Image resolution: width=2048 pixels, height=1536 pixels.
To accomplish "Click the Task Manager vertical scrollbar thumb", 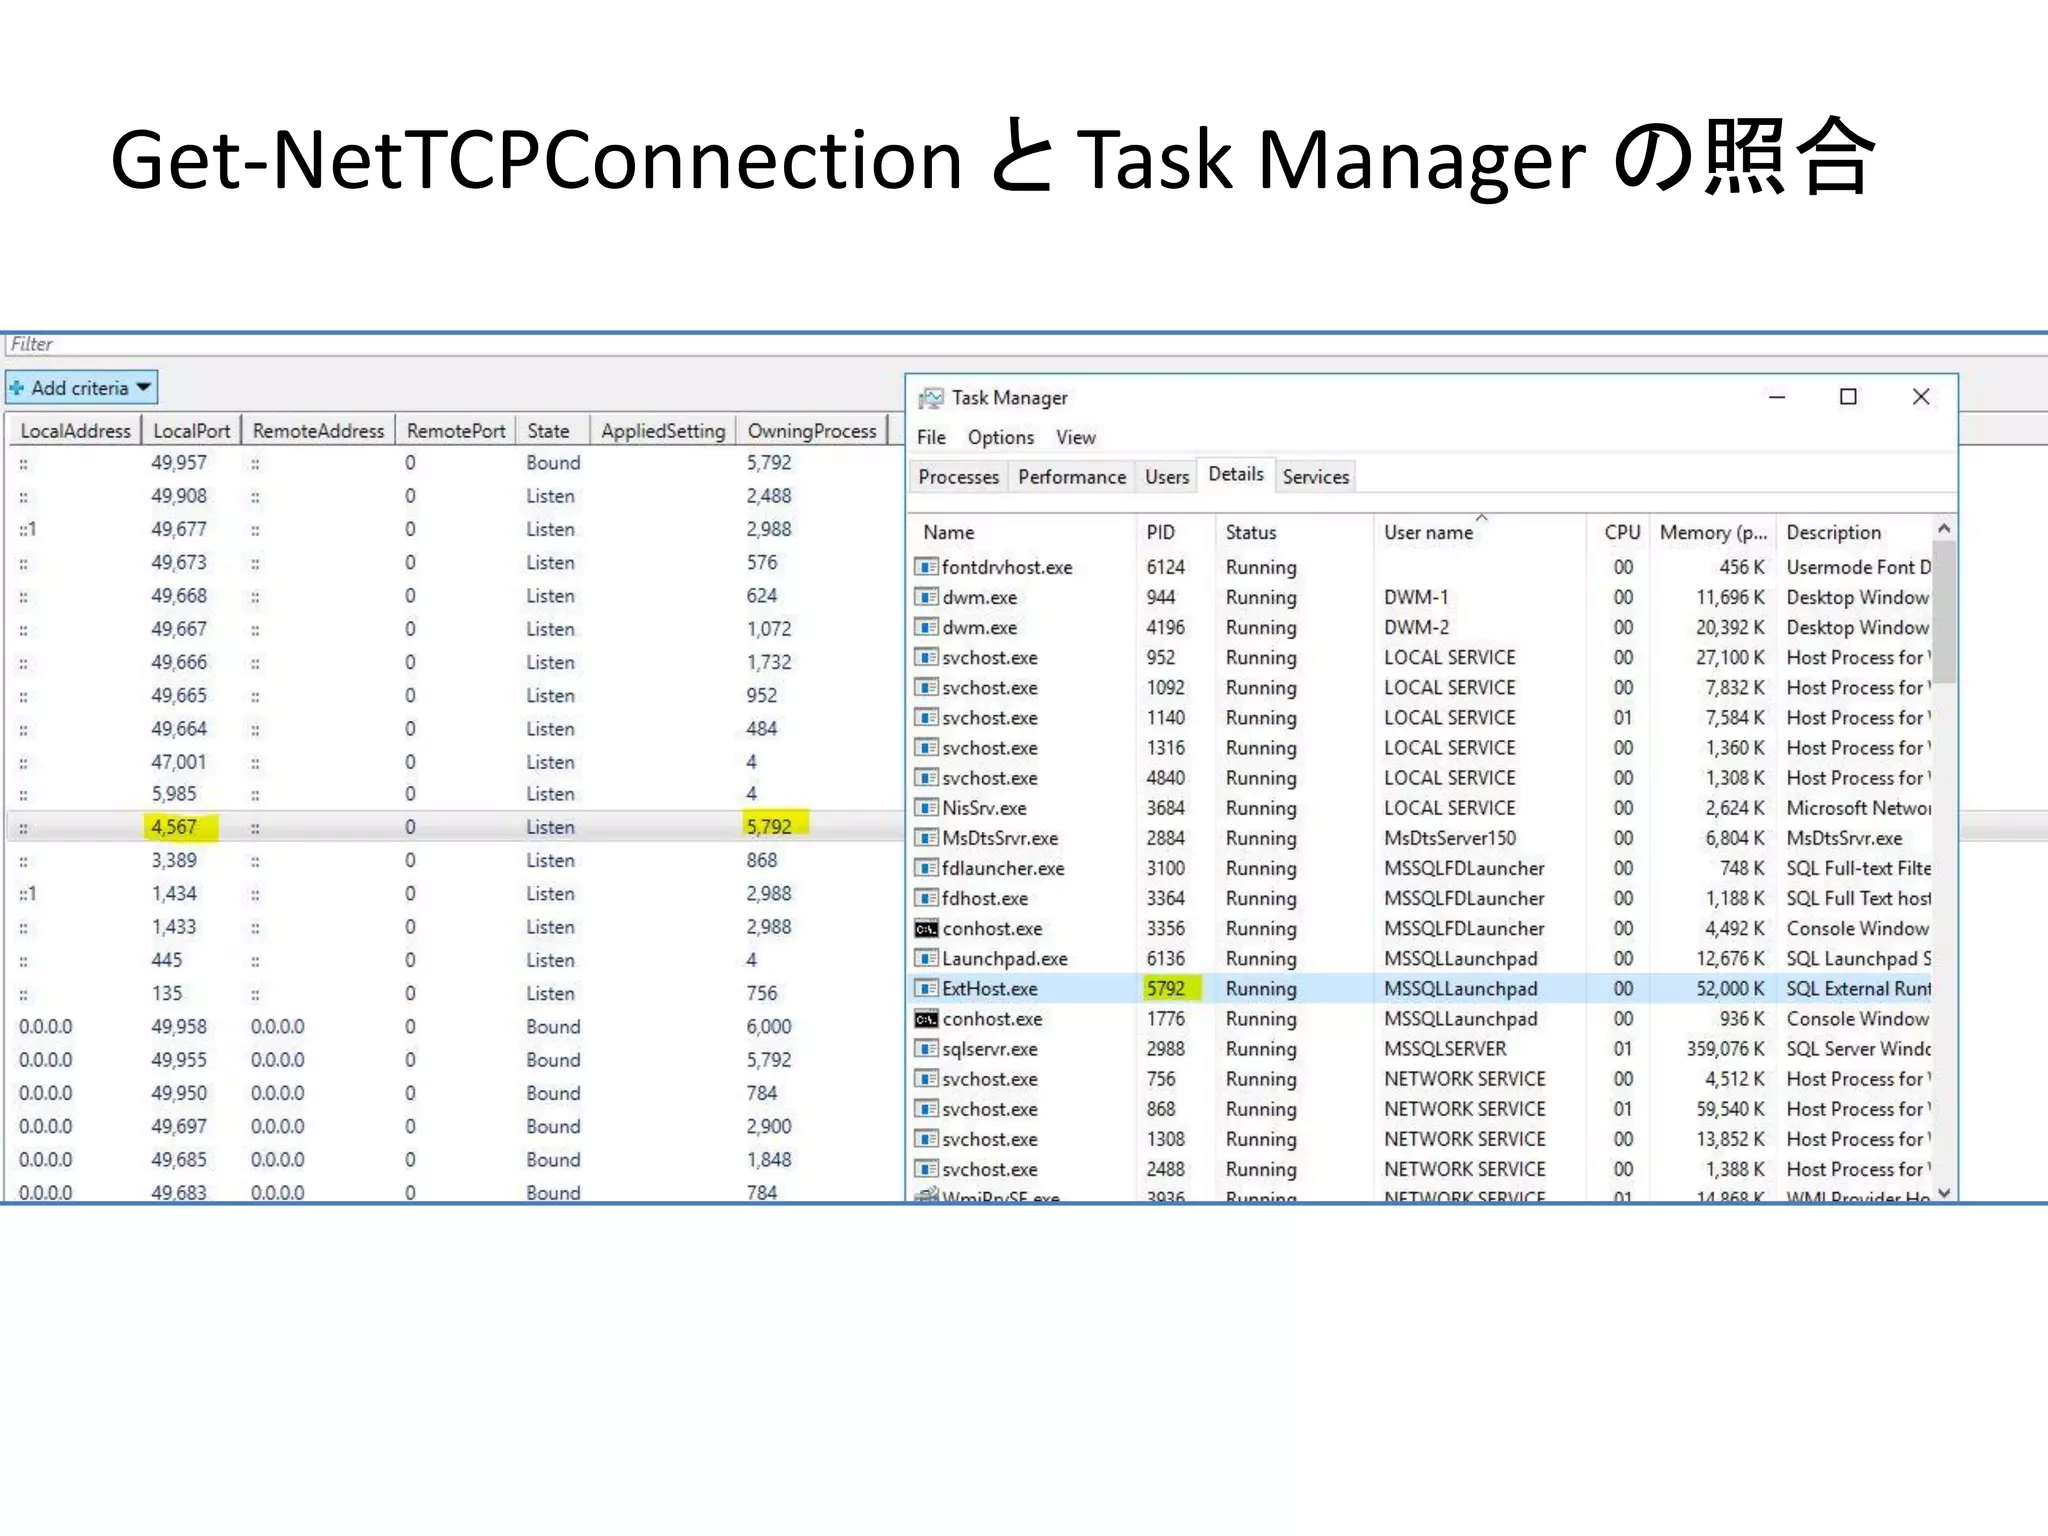I will tap(1943, 612).
